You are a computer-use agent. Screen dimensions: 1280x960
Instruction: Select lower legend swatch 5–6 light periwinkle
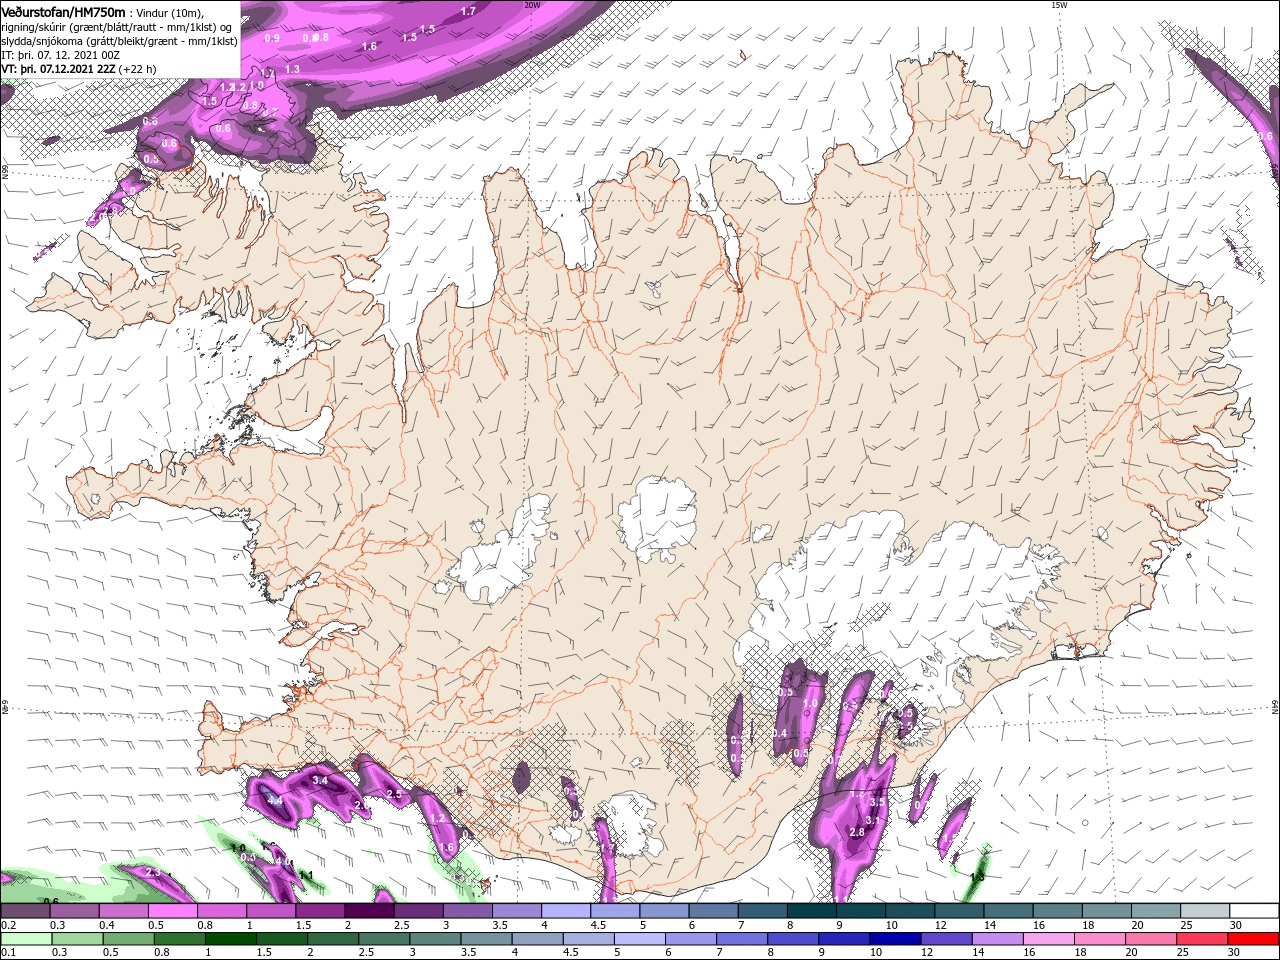point(640,939)
